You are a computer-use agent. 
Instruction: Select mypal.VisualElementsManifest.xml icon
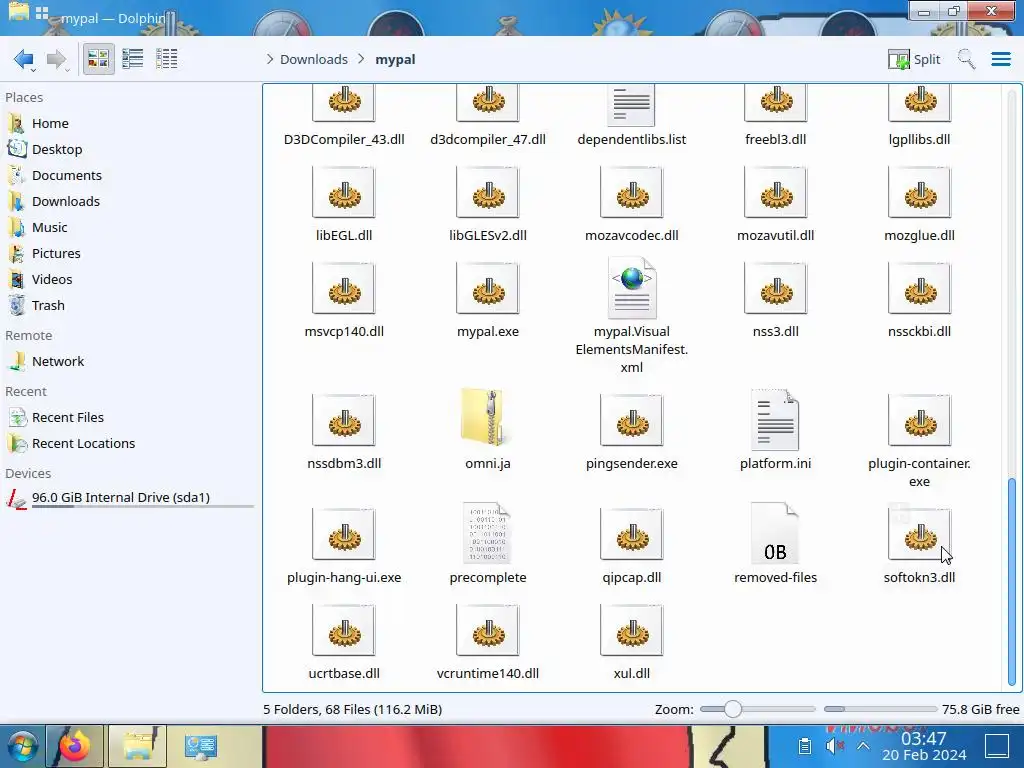[x=632, y=288]
